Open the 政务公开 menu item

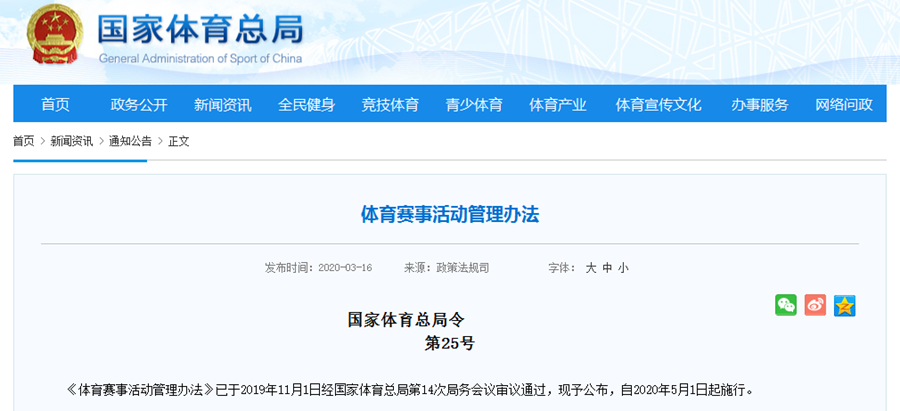tap(139, 104)
